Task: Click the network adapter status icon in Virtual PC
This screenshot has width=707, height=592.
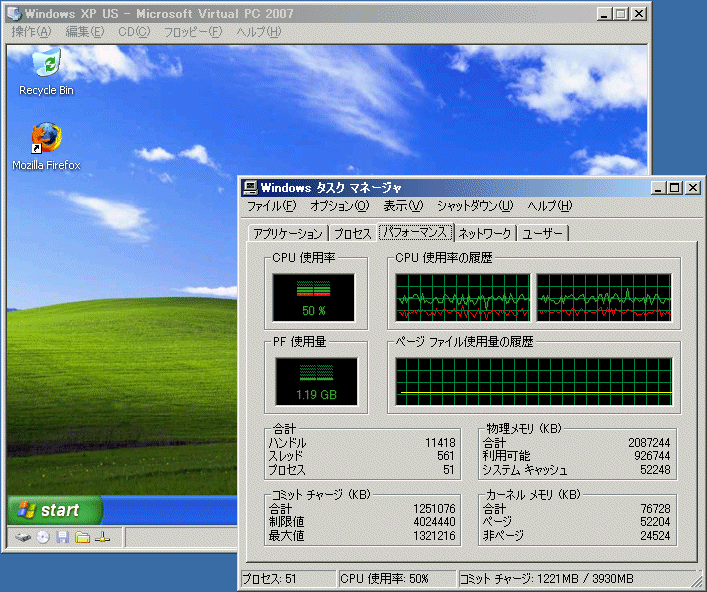Action: (x=102, y=537)
